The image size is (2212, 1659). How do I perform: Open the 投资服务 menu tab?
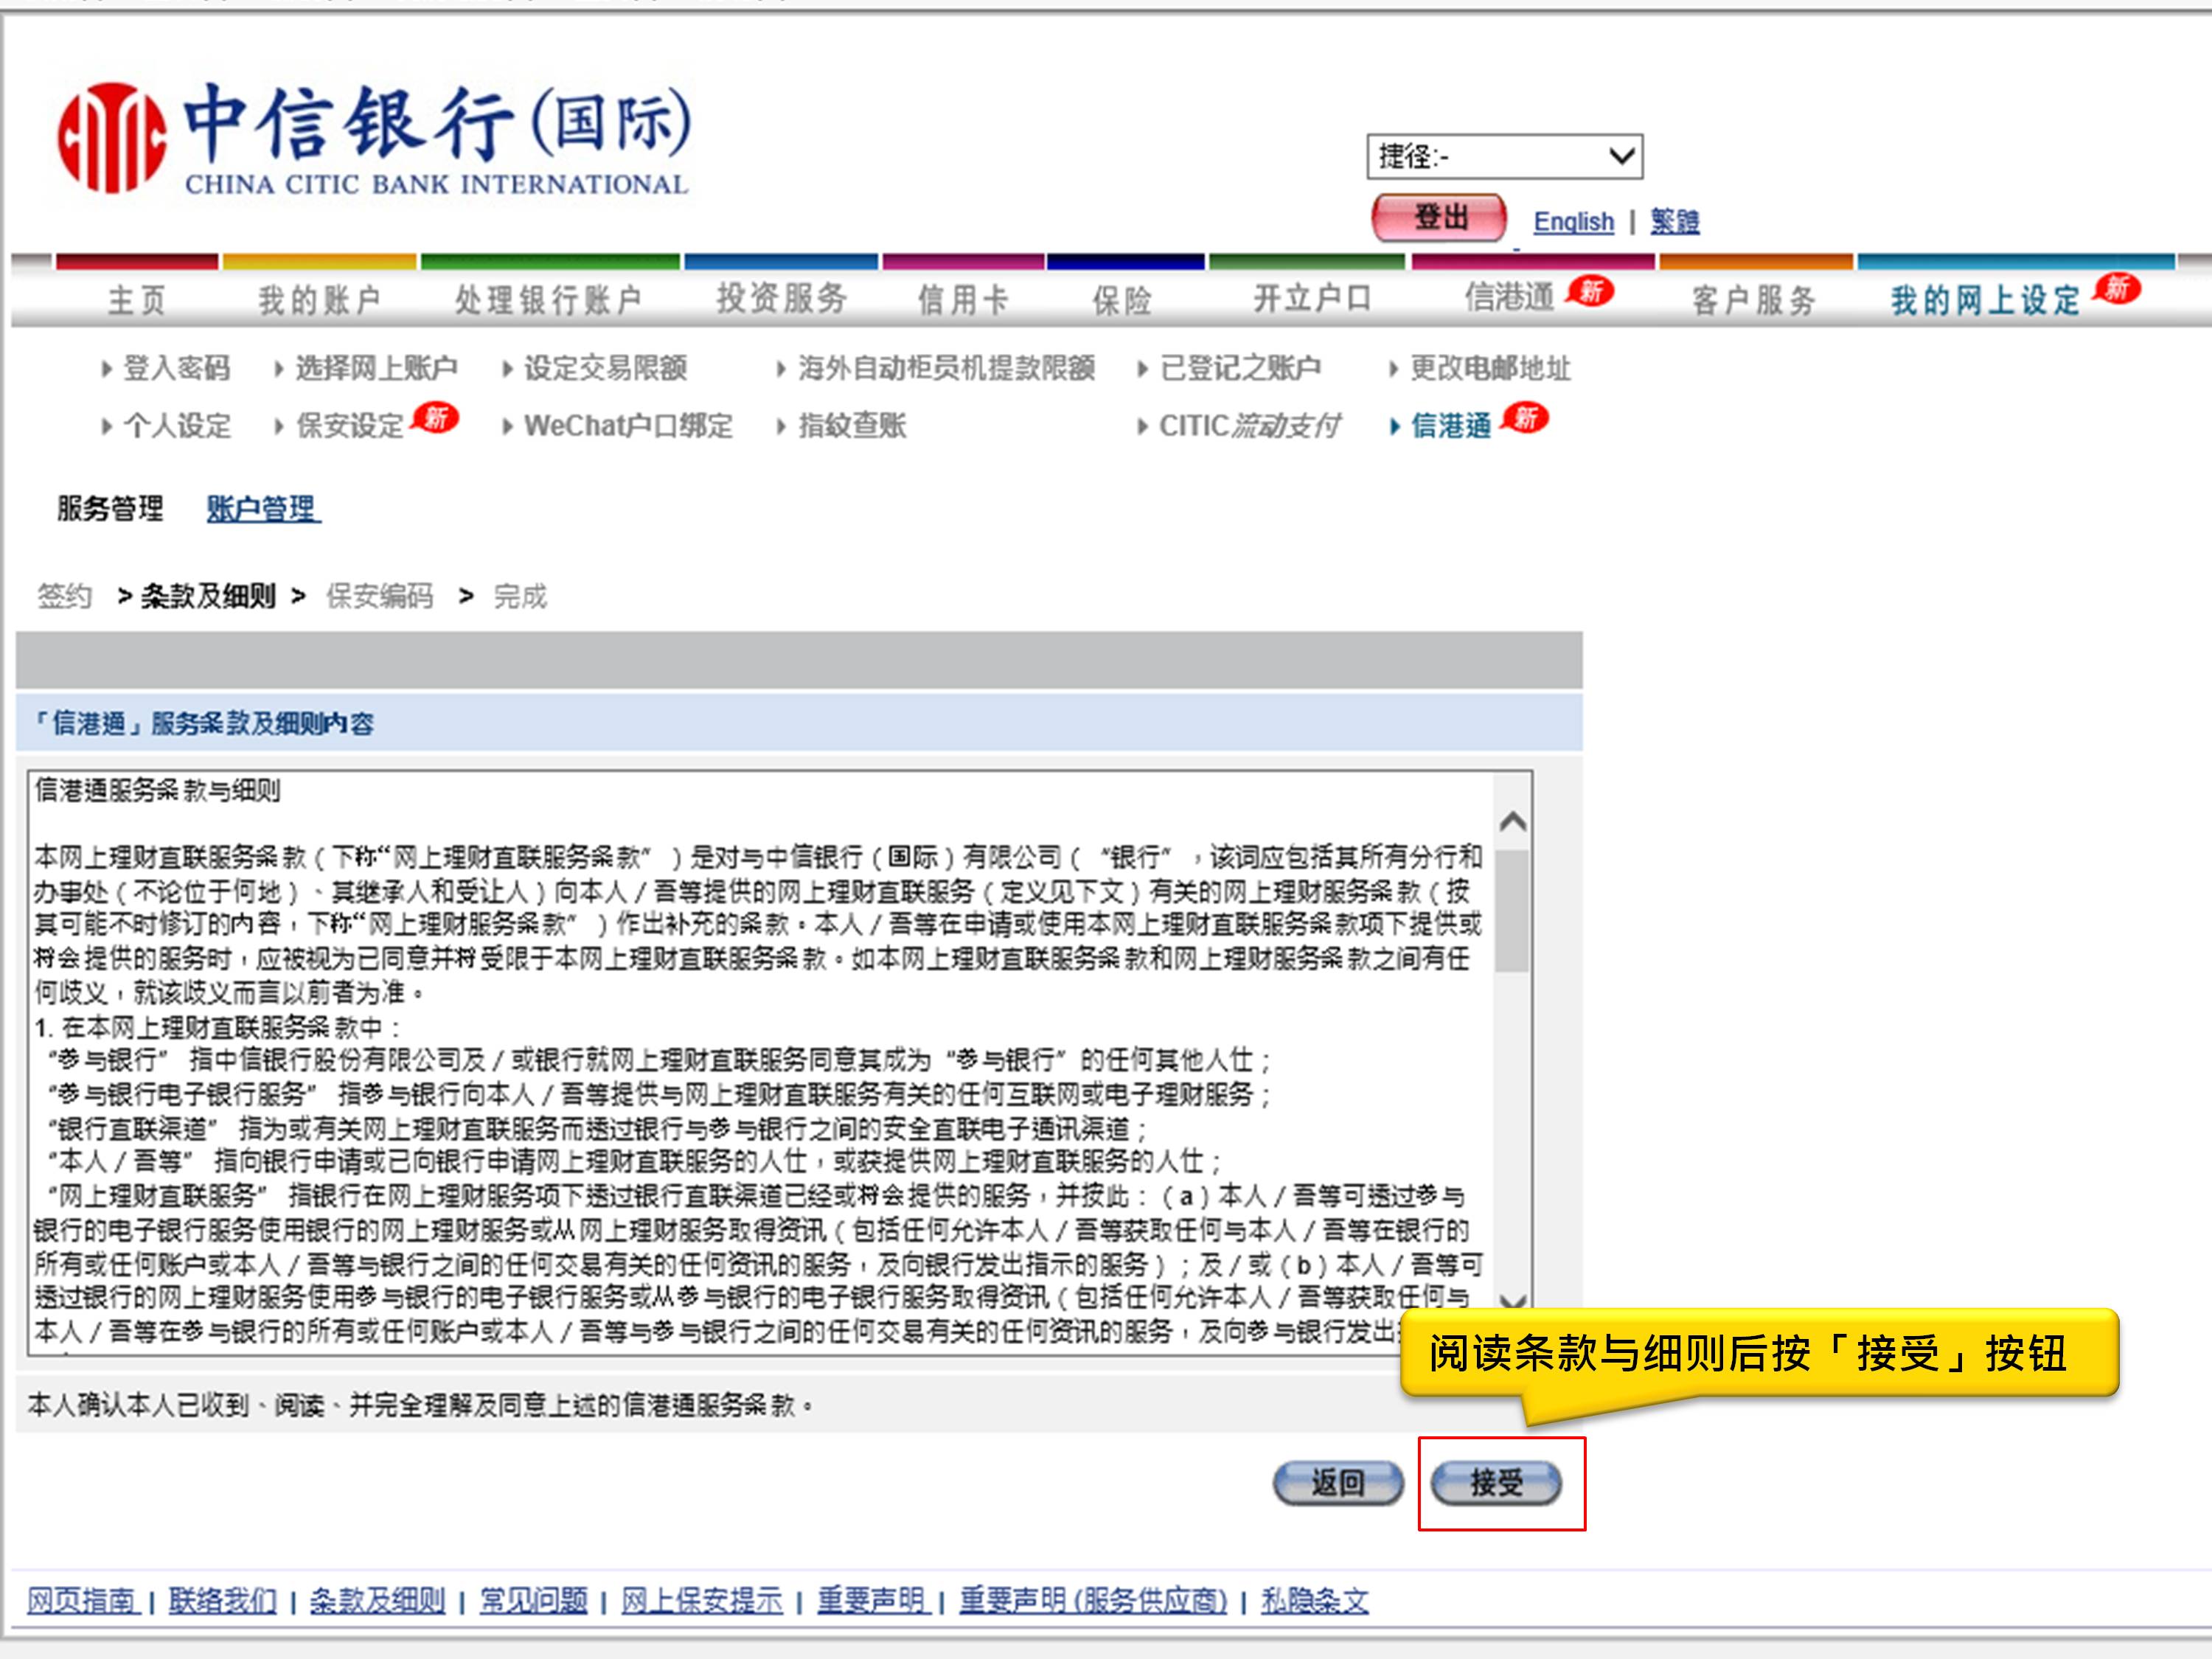click(x=781, y=298)
